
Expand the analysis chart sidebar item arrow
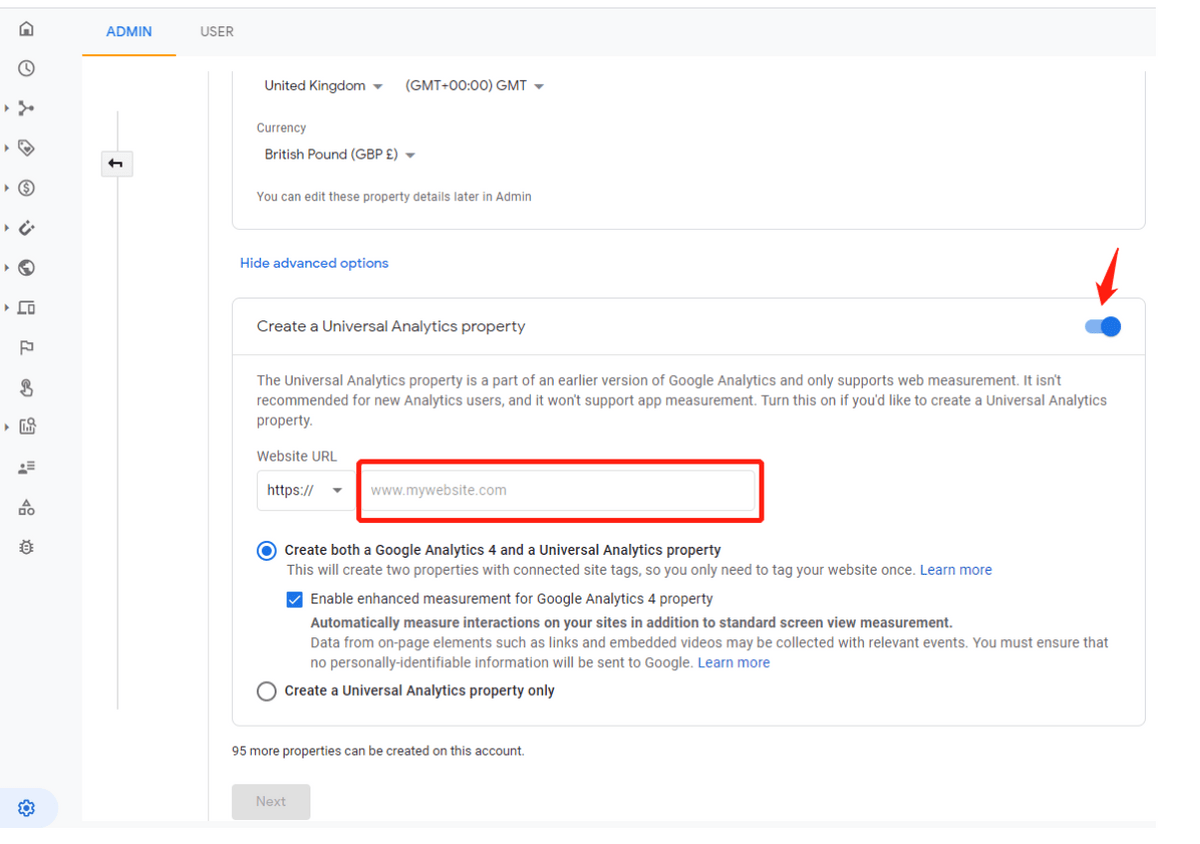[7, 427]
